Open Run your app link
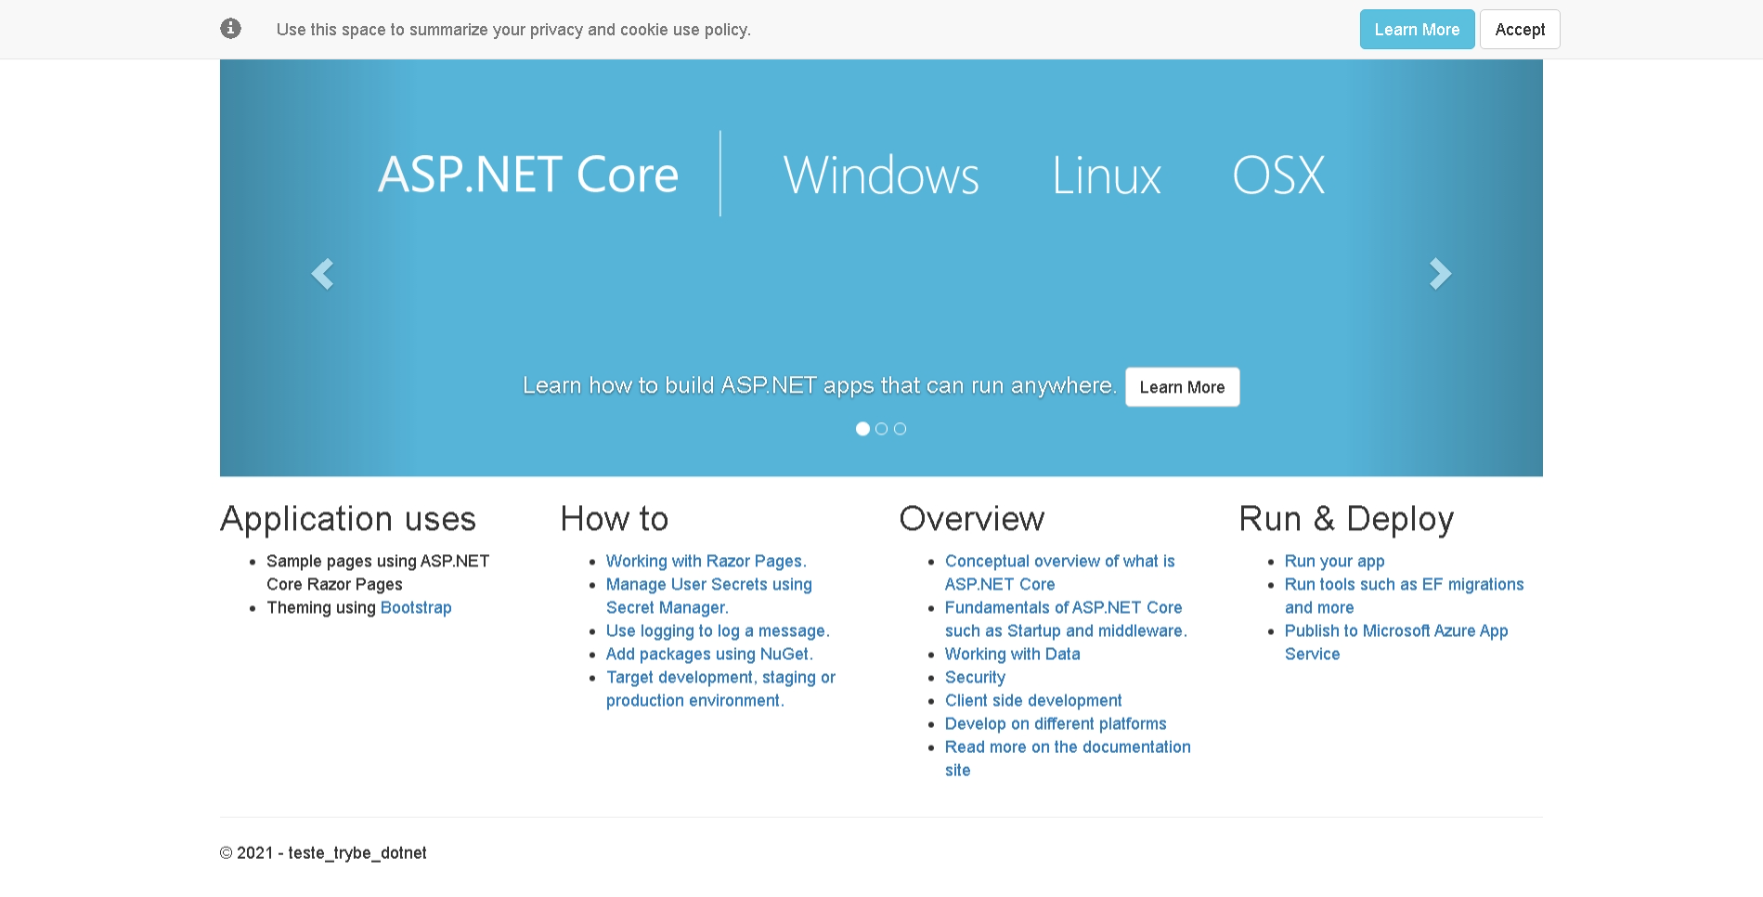This screenshot has height=897, width=1763. tap(1335, 561)
